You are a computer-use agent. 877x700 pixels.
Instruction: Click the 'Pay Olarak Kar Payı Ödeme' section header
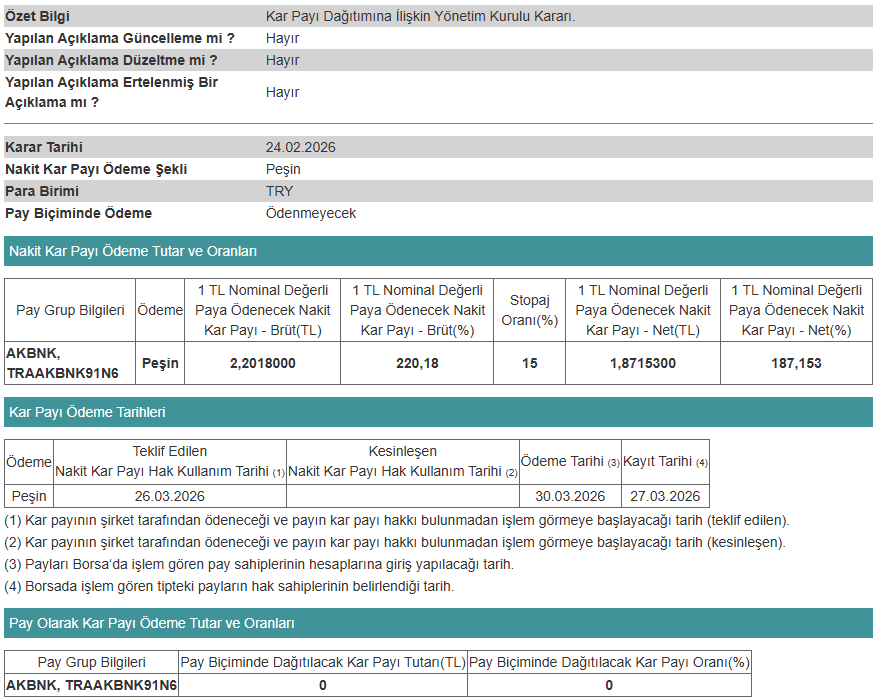pos(151,623)
